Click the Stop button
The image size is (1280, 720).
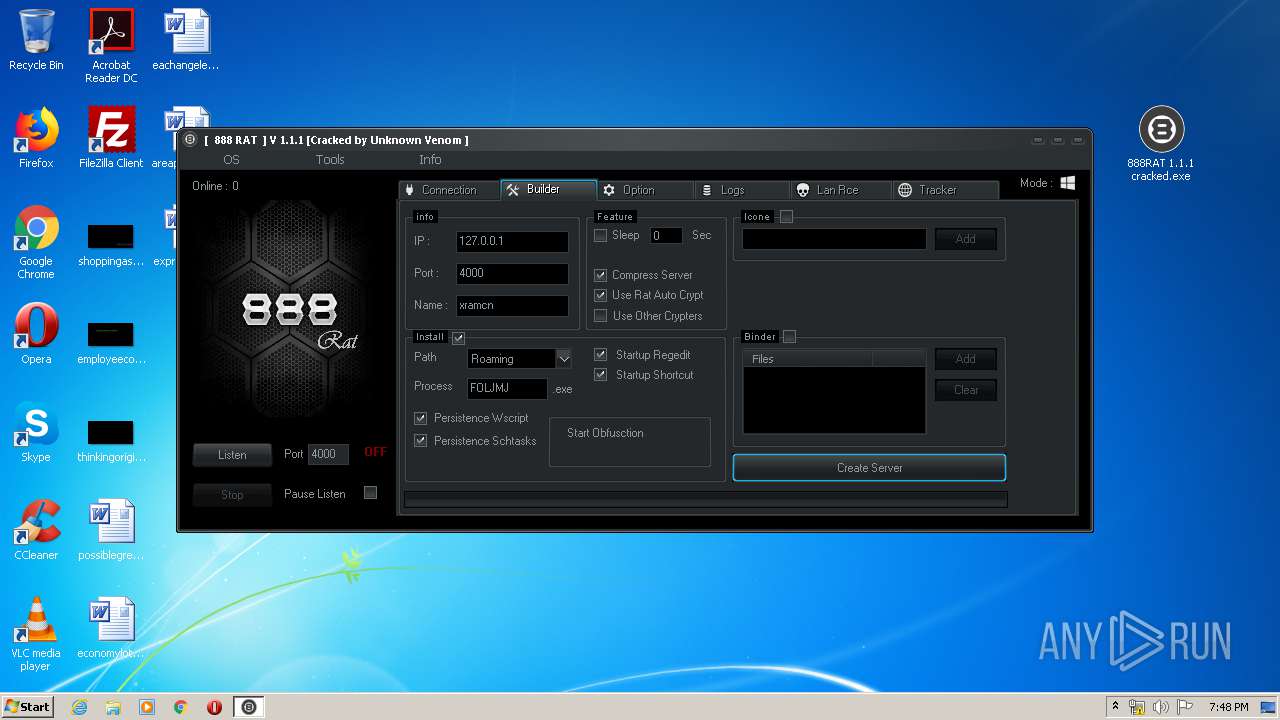click(232, 494)
